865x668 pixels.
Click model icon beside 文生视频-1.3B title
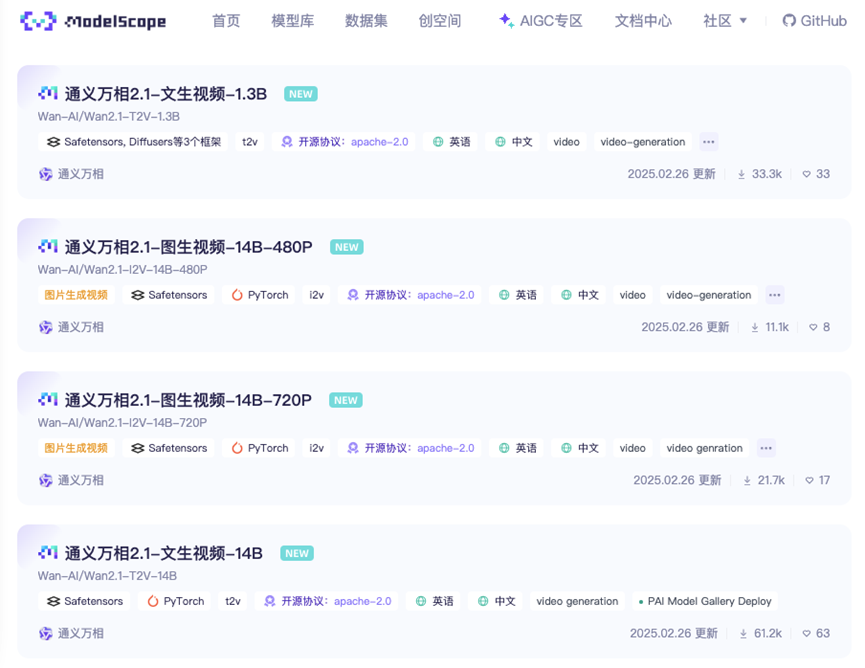tap(48, 93)
